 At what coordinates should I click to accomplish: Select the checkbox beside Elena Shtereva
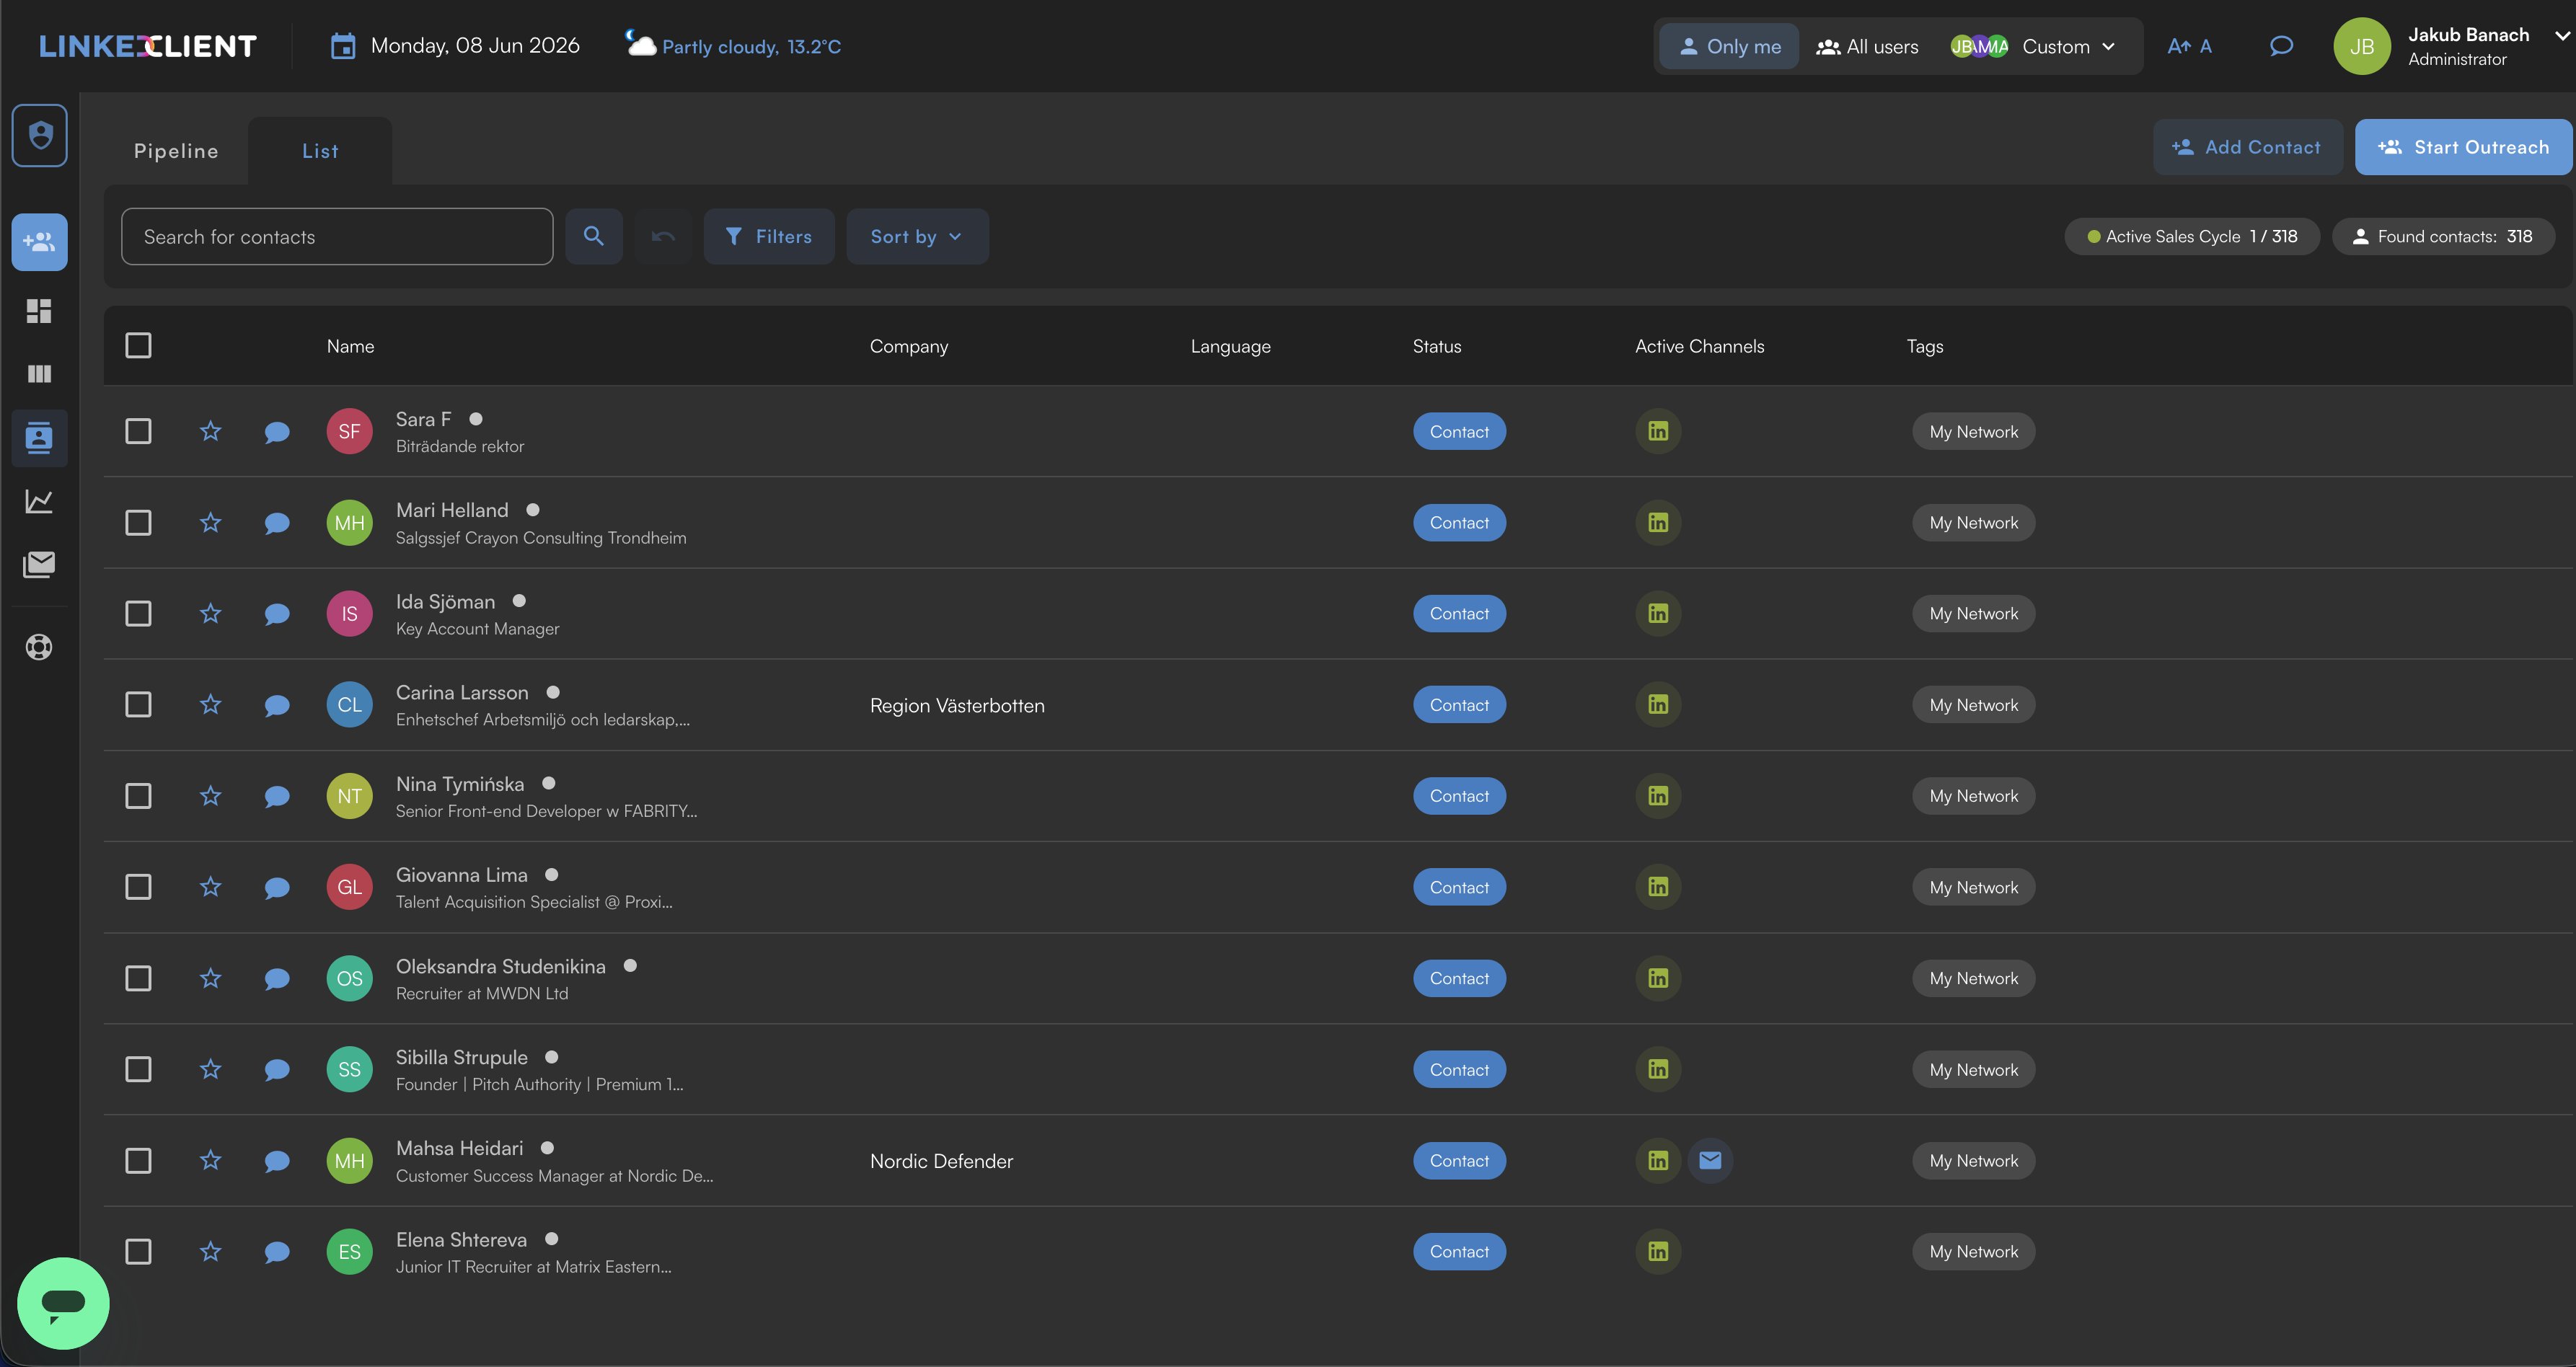138,1251
